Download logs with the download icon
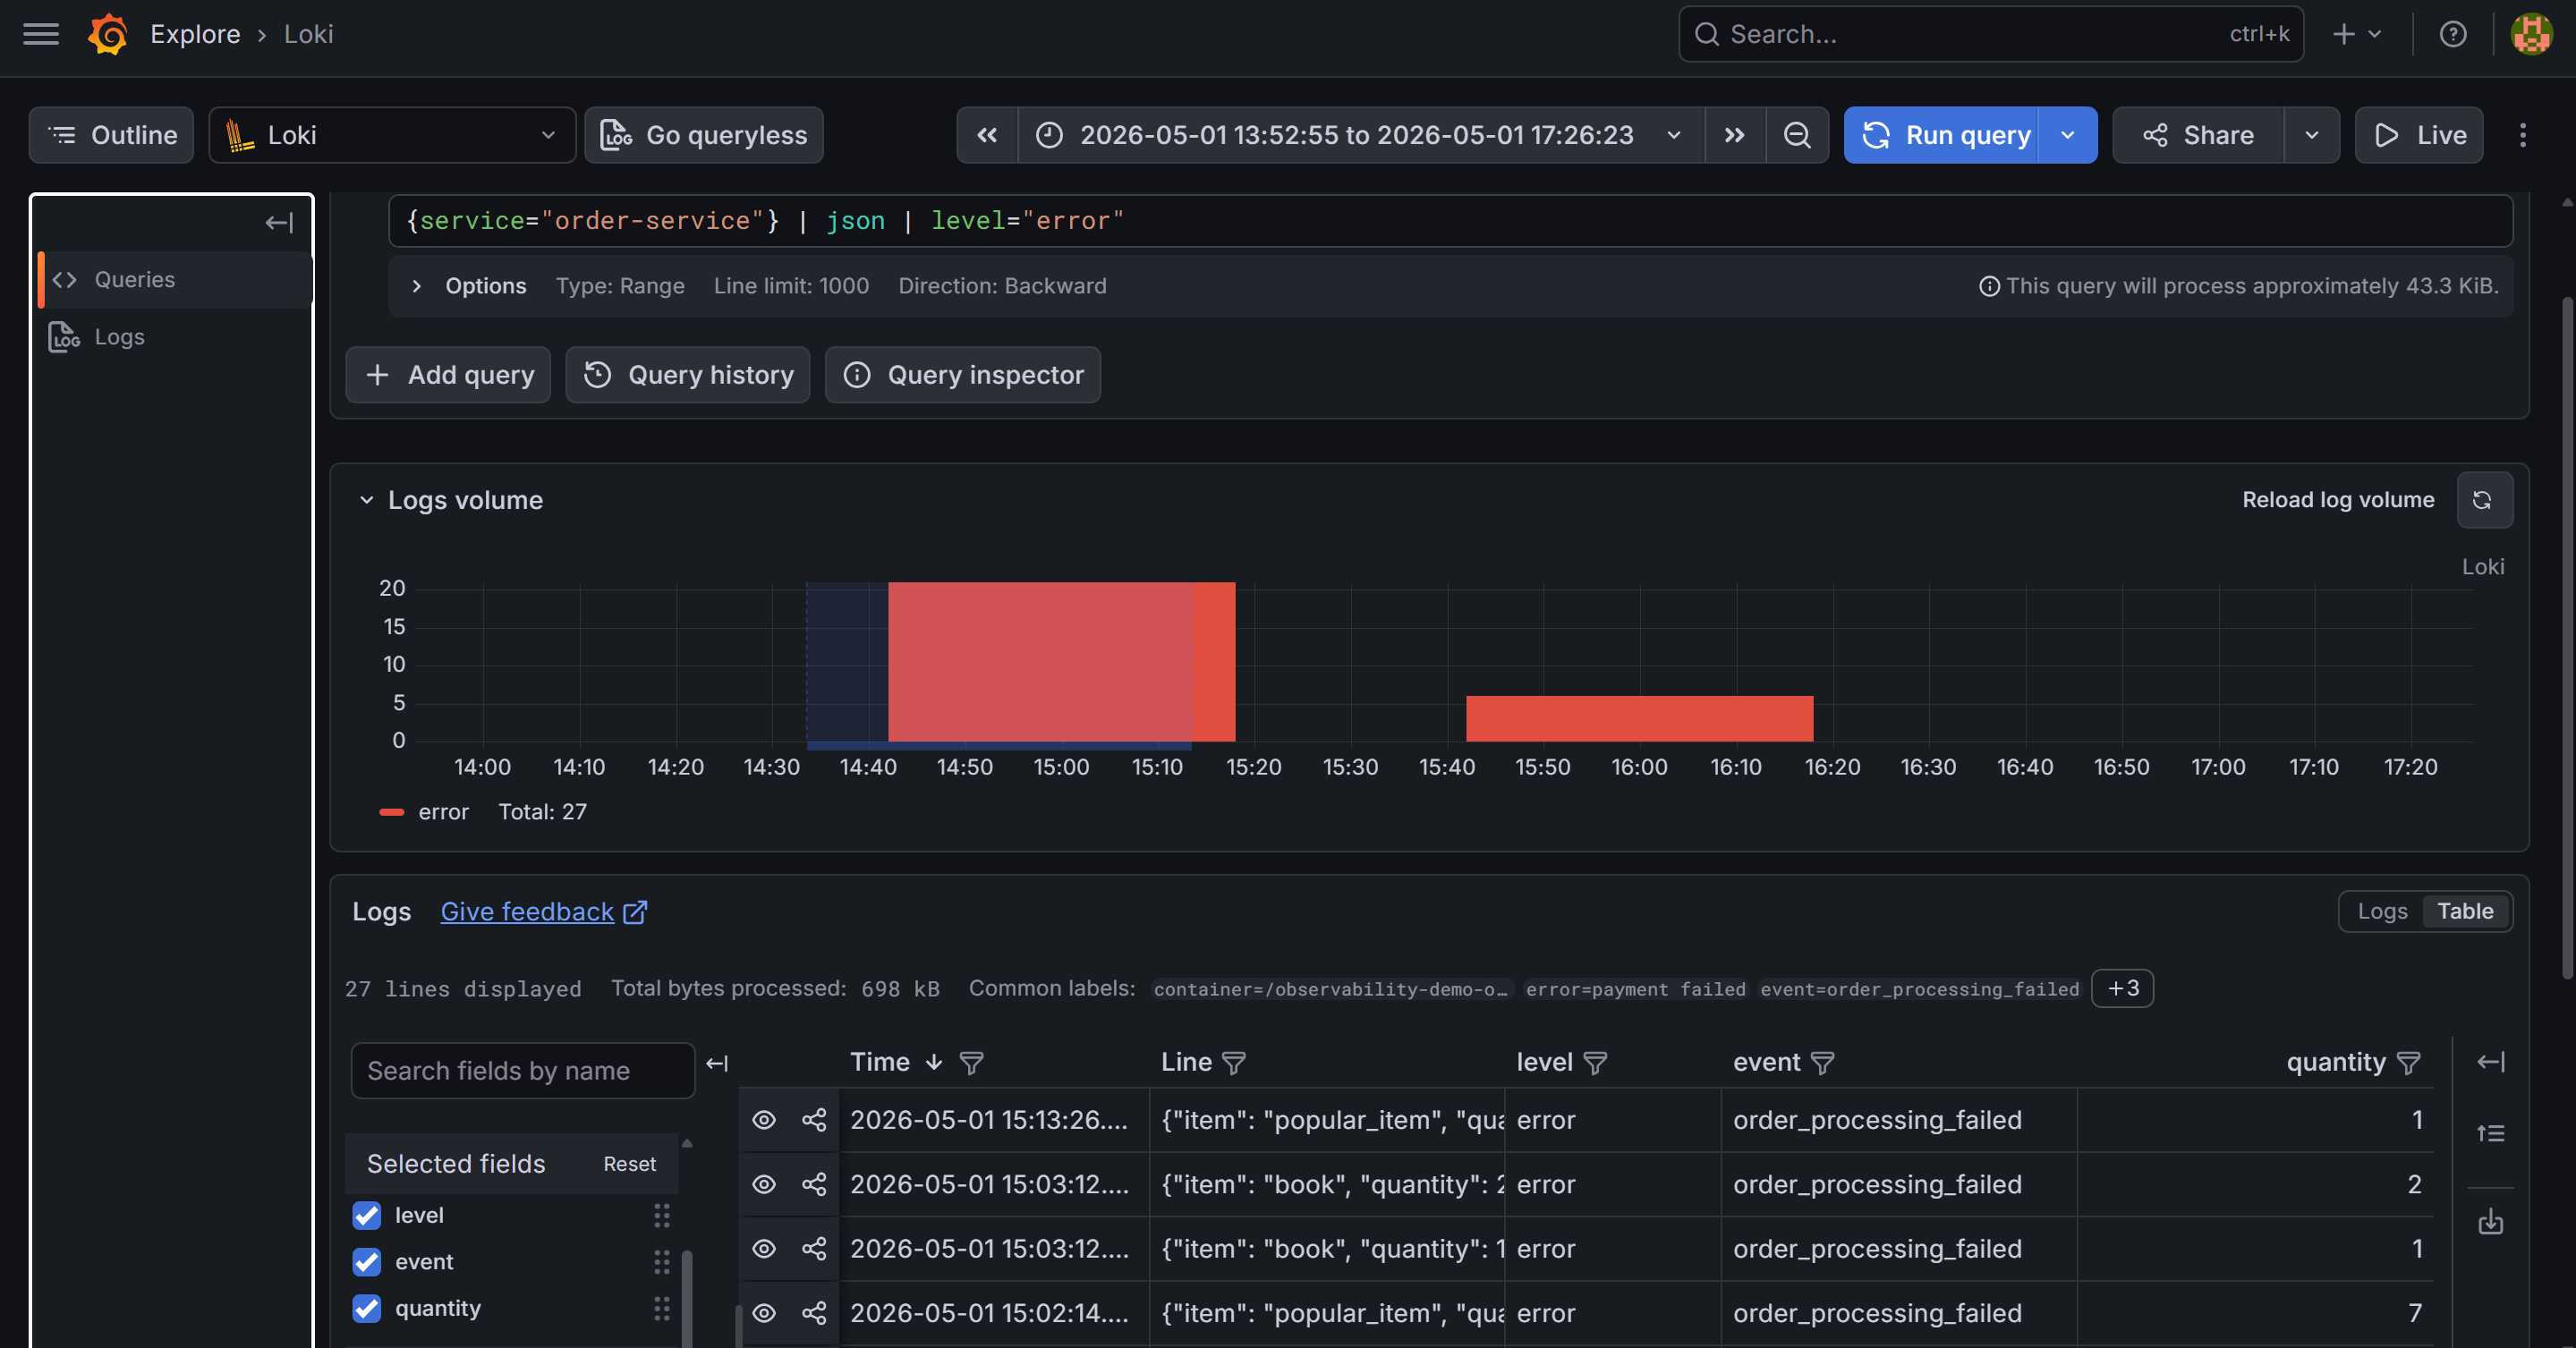The width and height of the screenshot is (2576, 1348). tap(2490, 1222)
